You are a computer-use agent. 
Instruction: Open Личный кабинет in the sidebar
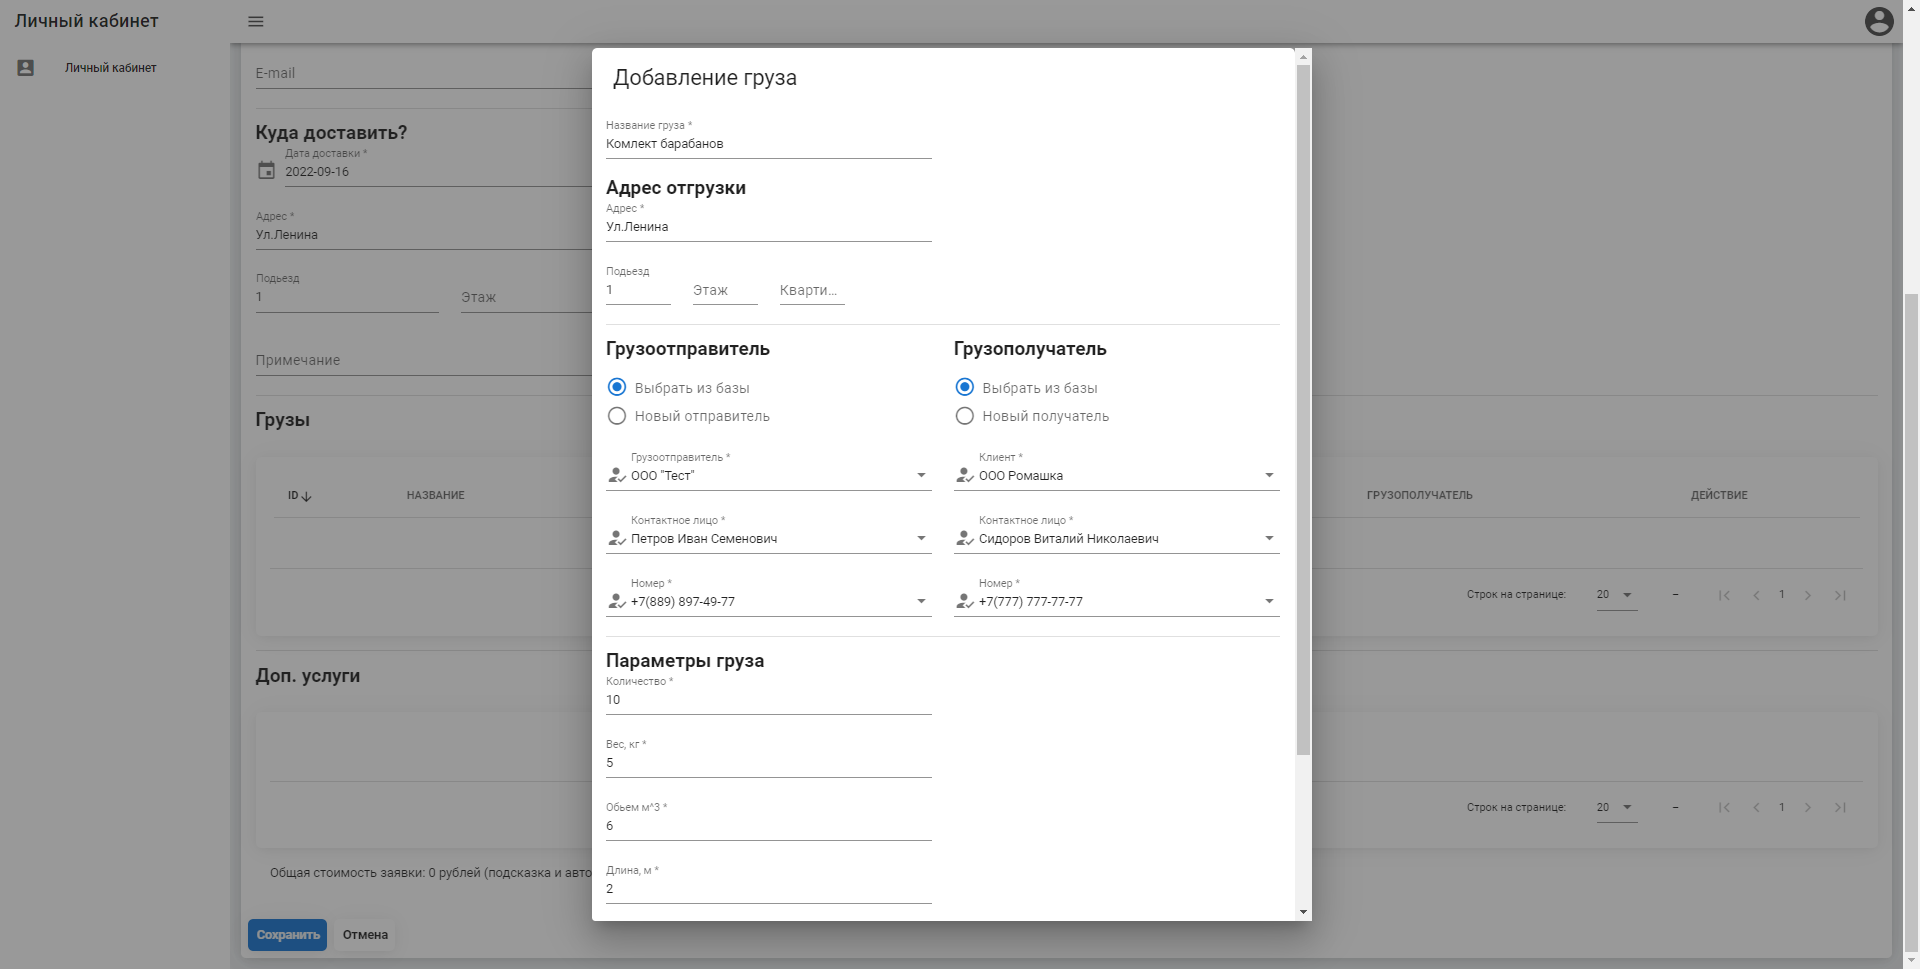tap(111, 68)
